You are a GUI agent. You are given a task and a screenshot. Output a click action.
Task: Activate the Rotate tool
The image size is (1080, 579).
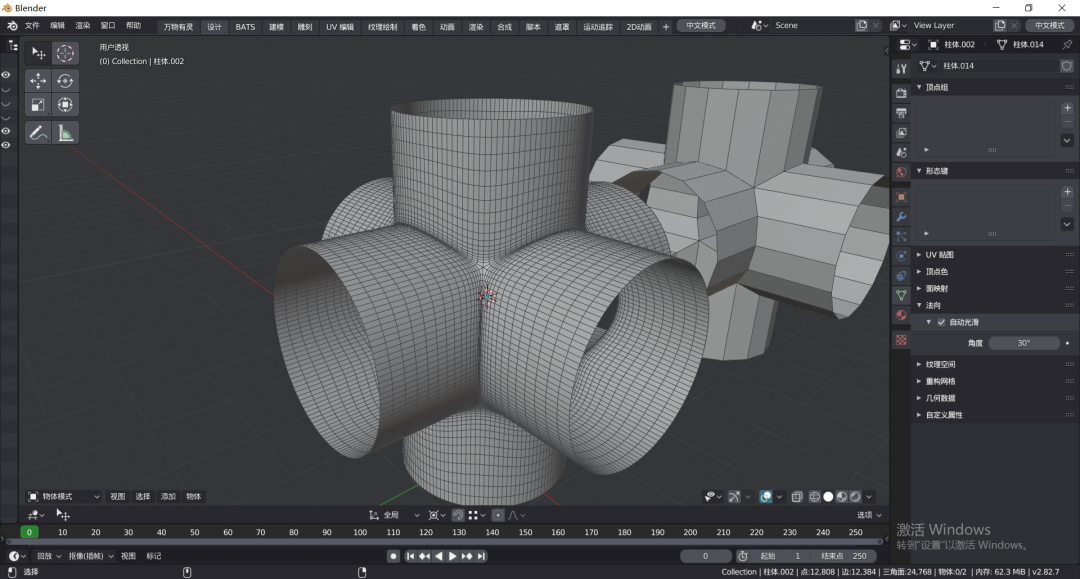click(x=65, y=81)
